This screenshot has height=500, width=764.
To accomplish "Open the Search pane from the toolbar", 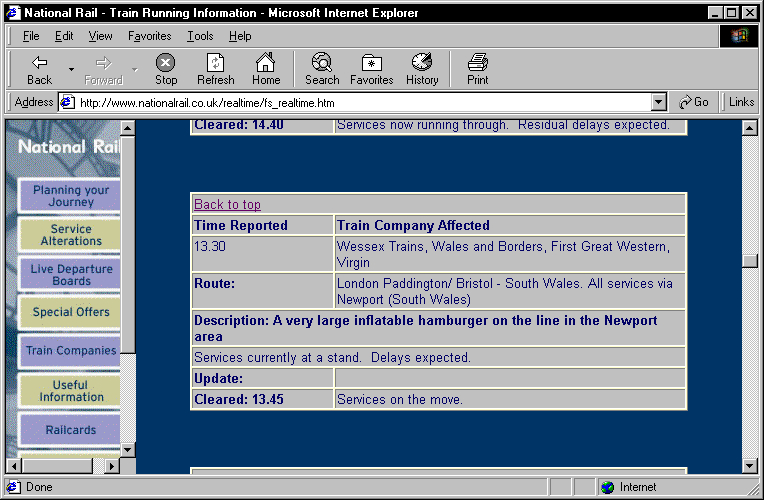I will pos(322,70).
